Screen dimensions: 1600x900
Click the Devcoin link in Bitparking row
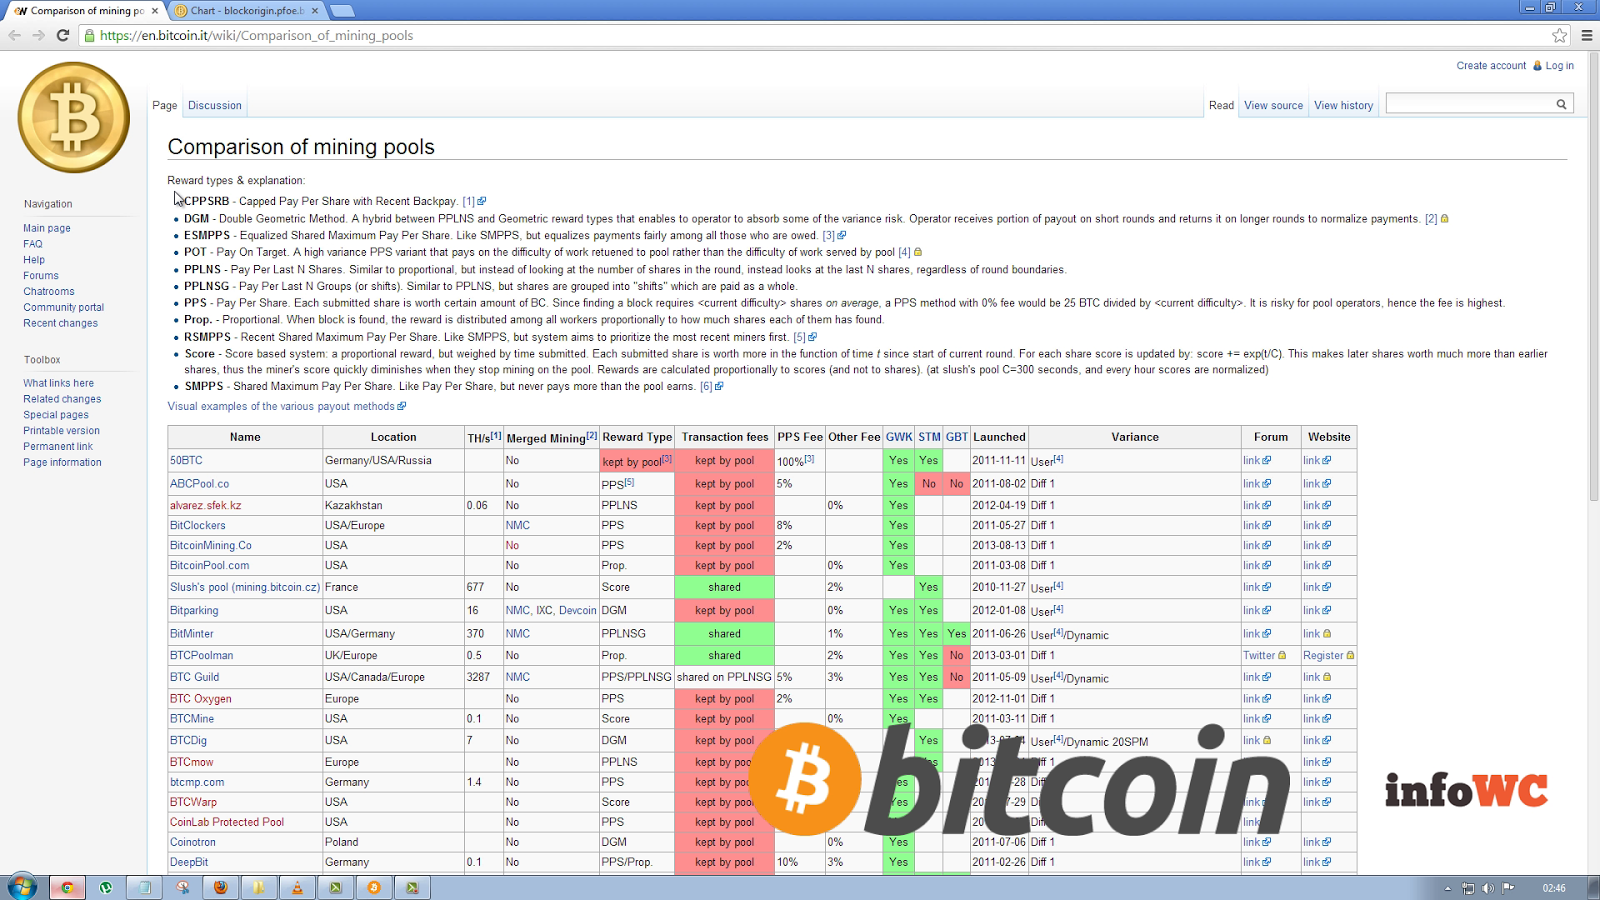577,610
